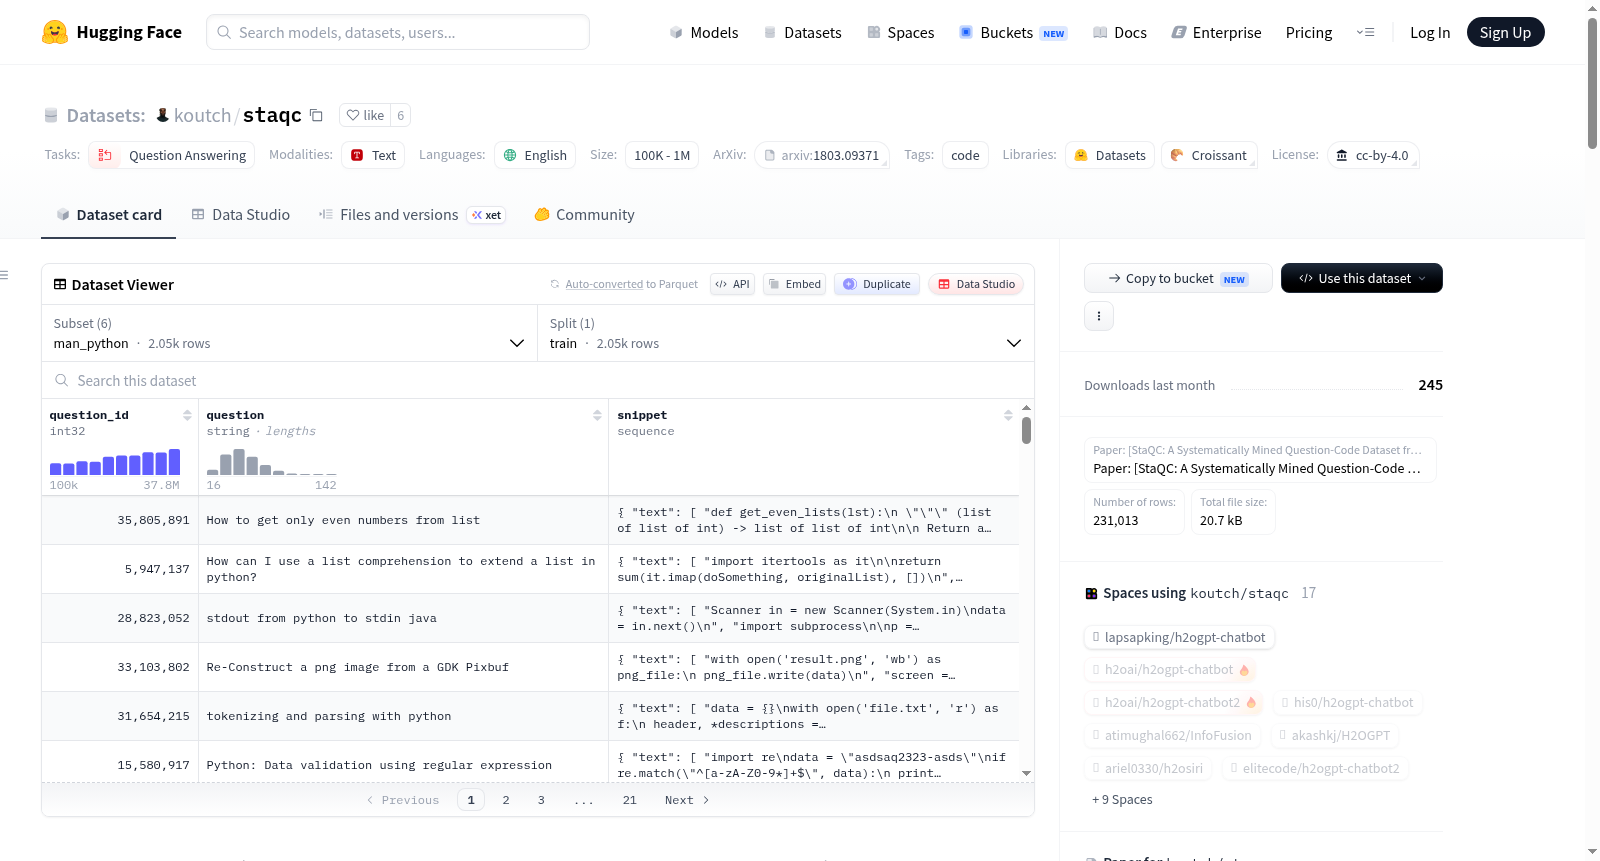Click 'tokenizing and parsing with python' cell
This screenshot has height=861, width=1600.
403,716
